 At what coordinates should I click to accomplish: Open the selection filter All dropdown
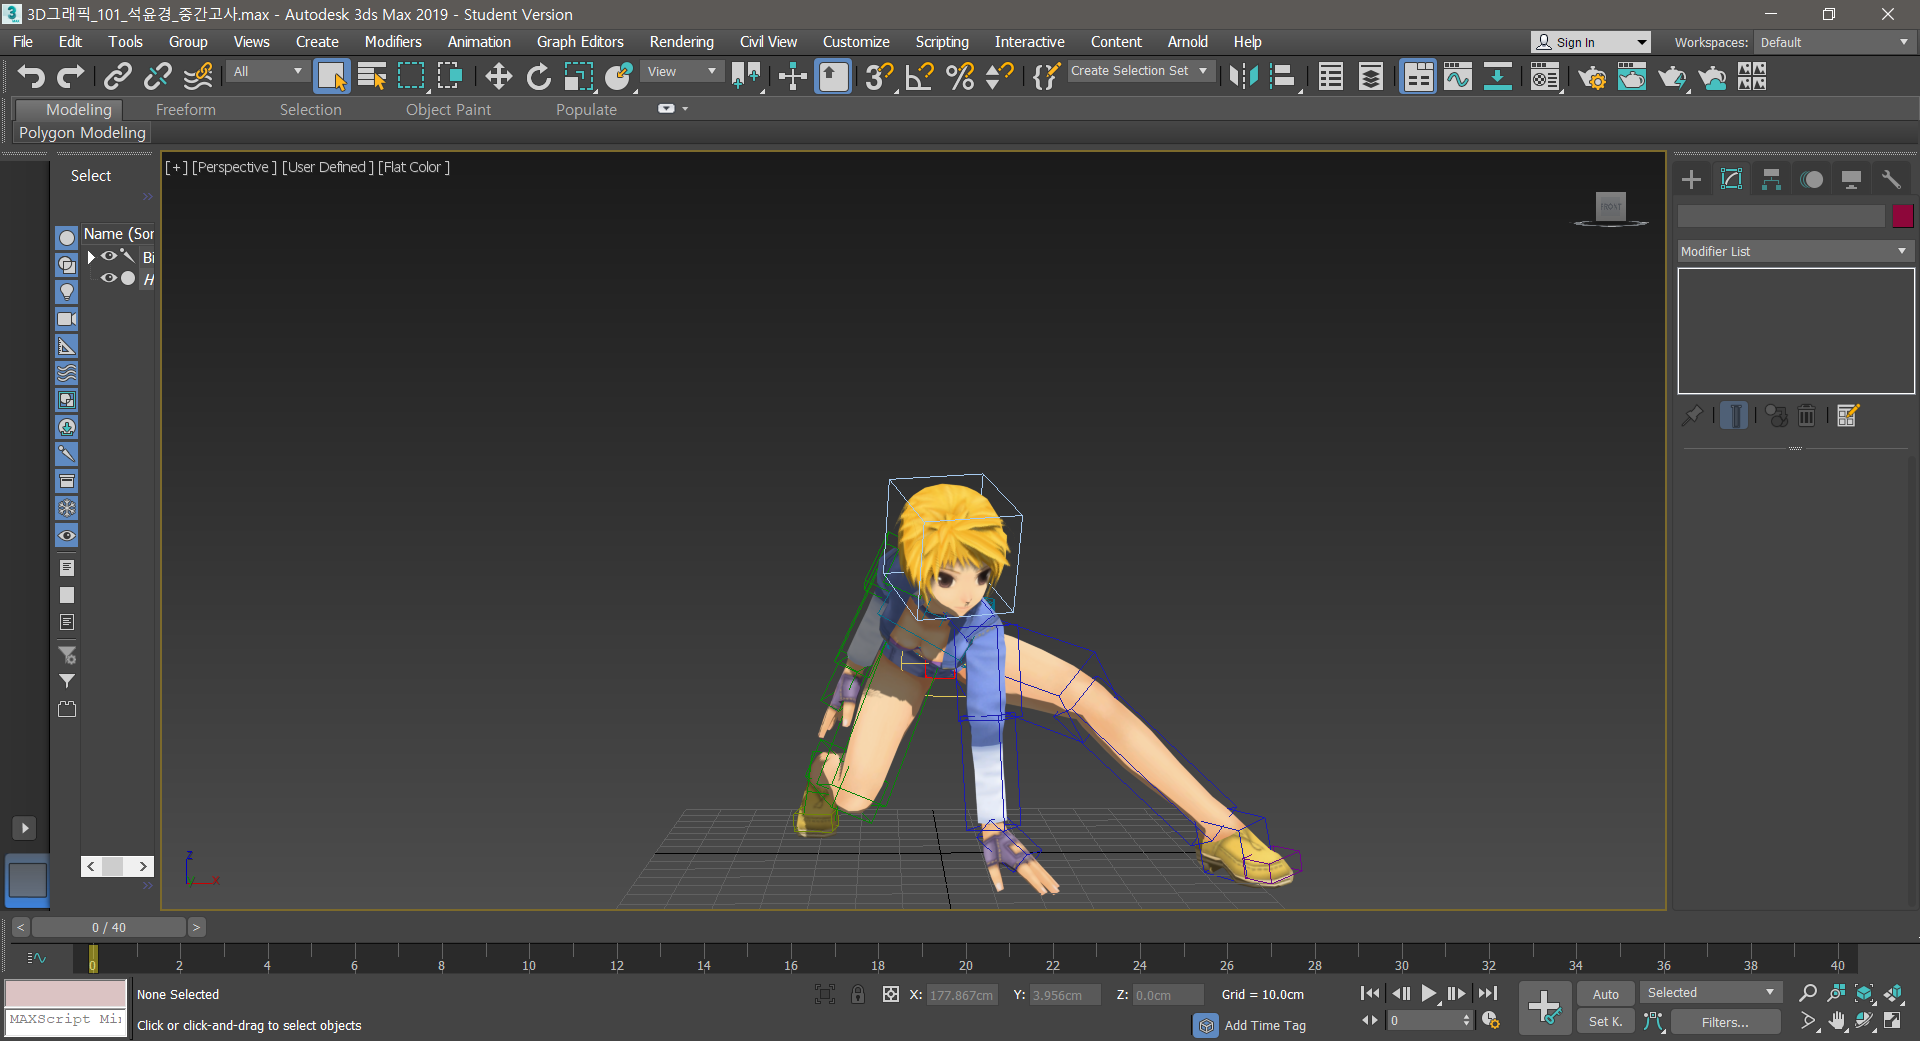(x=267, y=72)
